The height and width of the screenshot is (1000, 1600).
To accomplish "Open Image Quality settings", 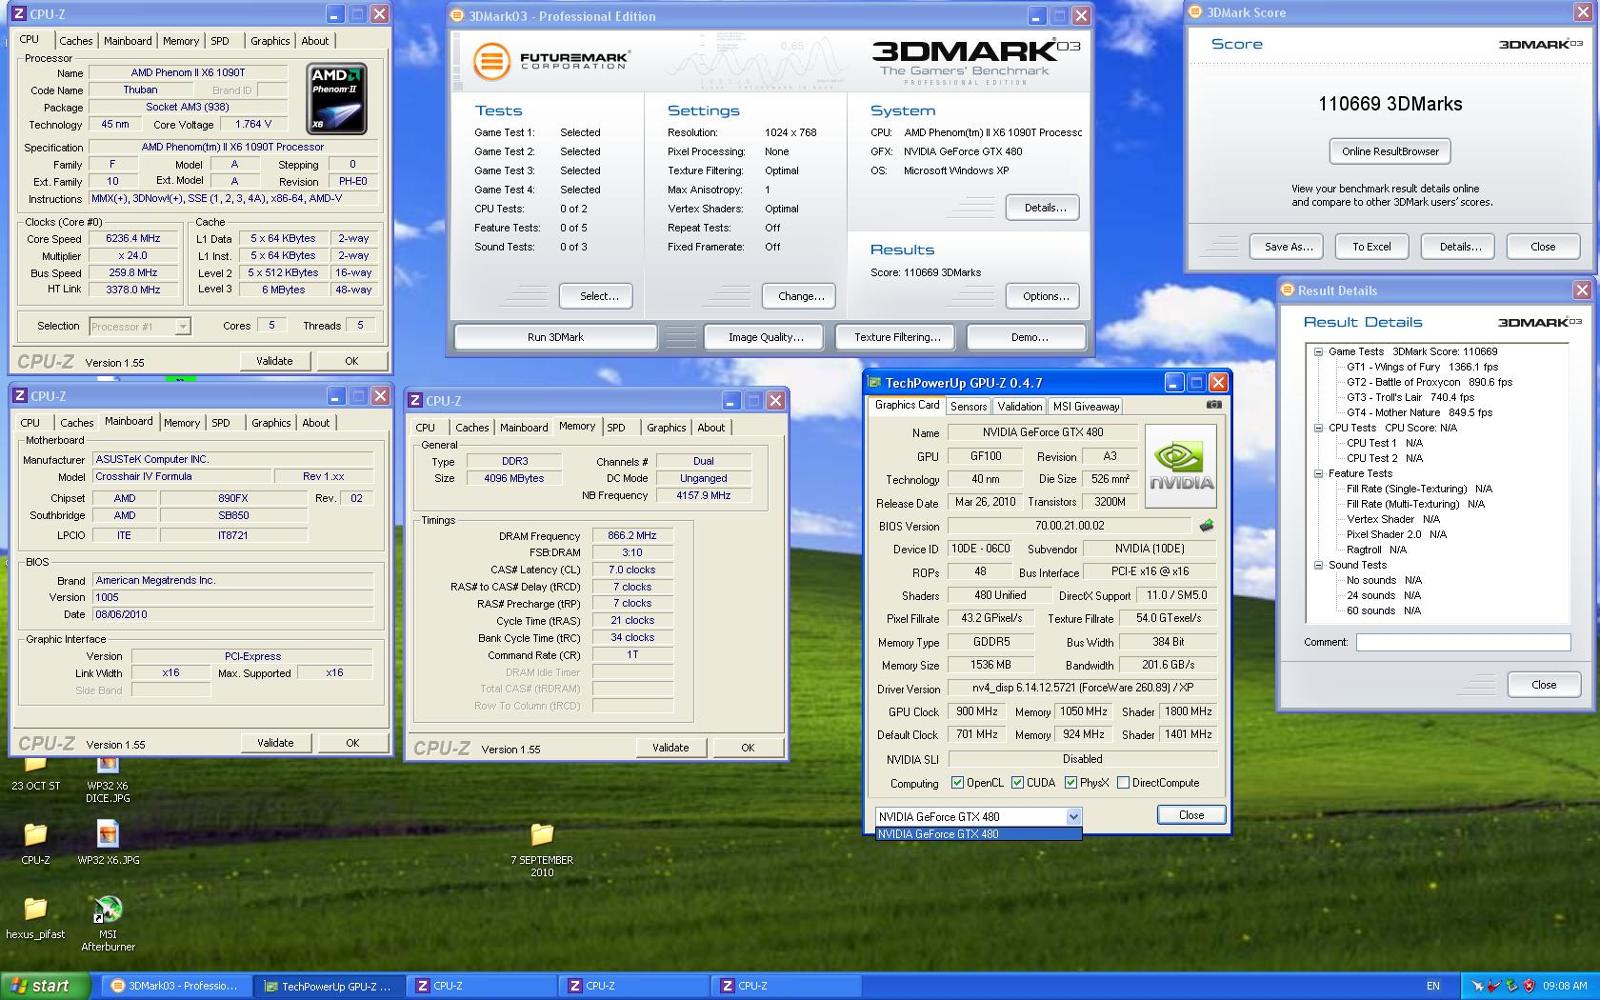I will click(765, 337).
